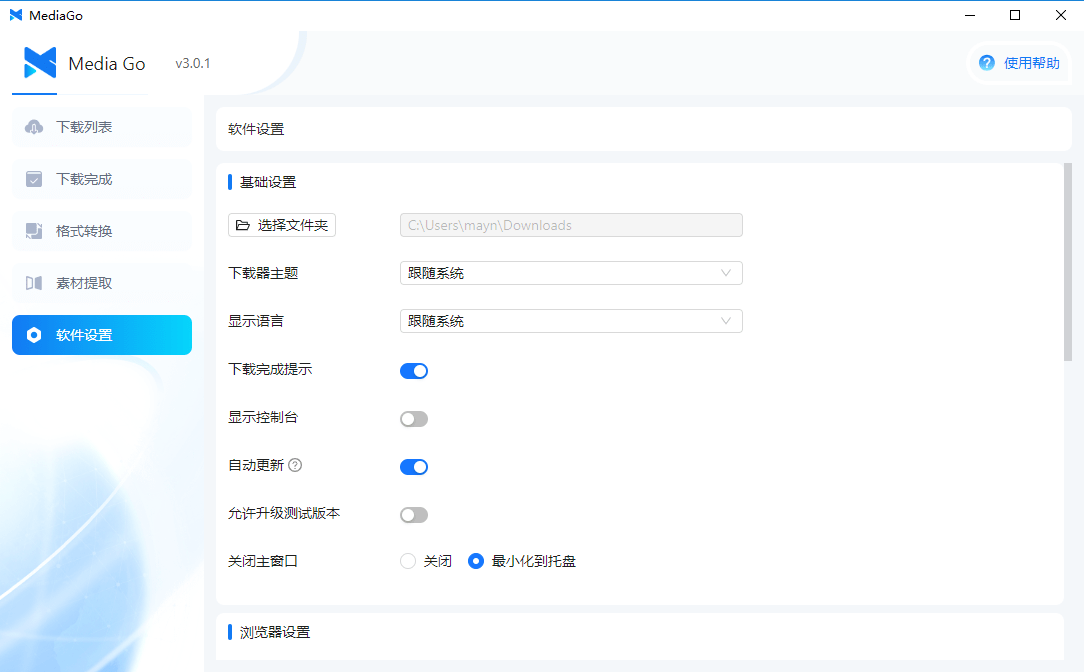
Task: Open the 显示语言 dropdown
Action: [570, 320]
